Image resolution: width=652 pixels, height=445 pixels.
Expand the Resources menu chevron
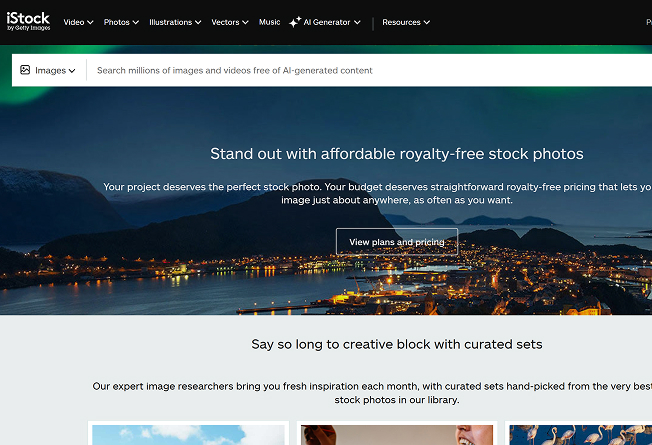(427, 22)
